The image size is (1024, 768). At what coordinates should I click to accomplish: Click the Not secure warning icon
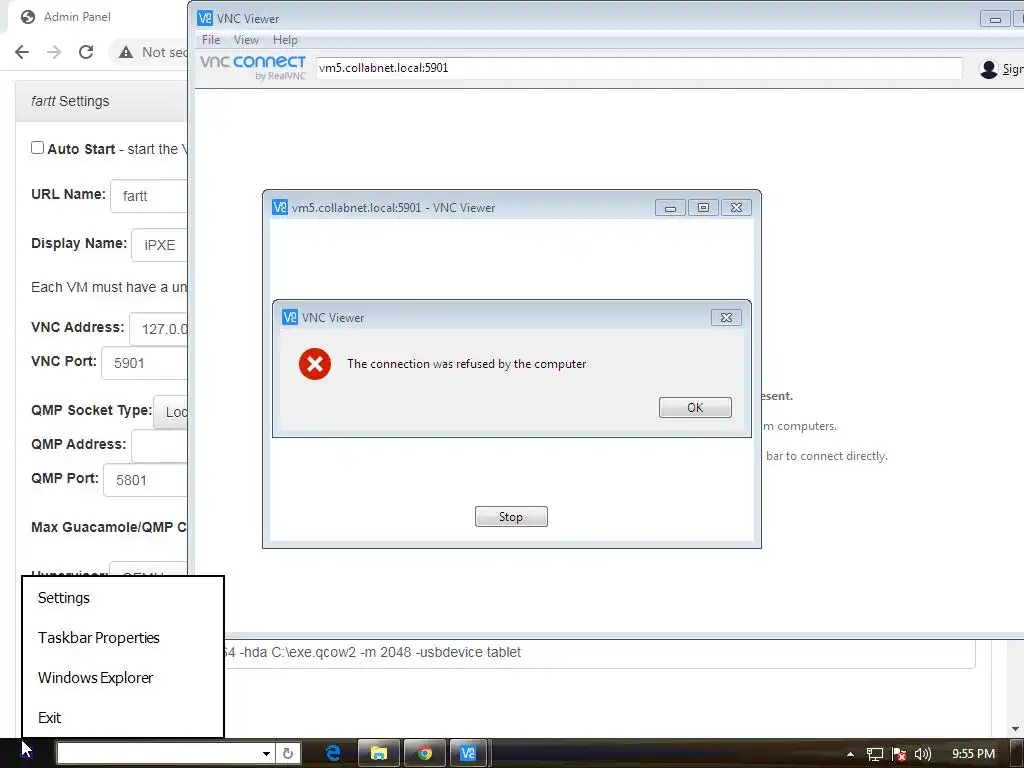[x=126, y=52]
